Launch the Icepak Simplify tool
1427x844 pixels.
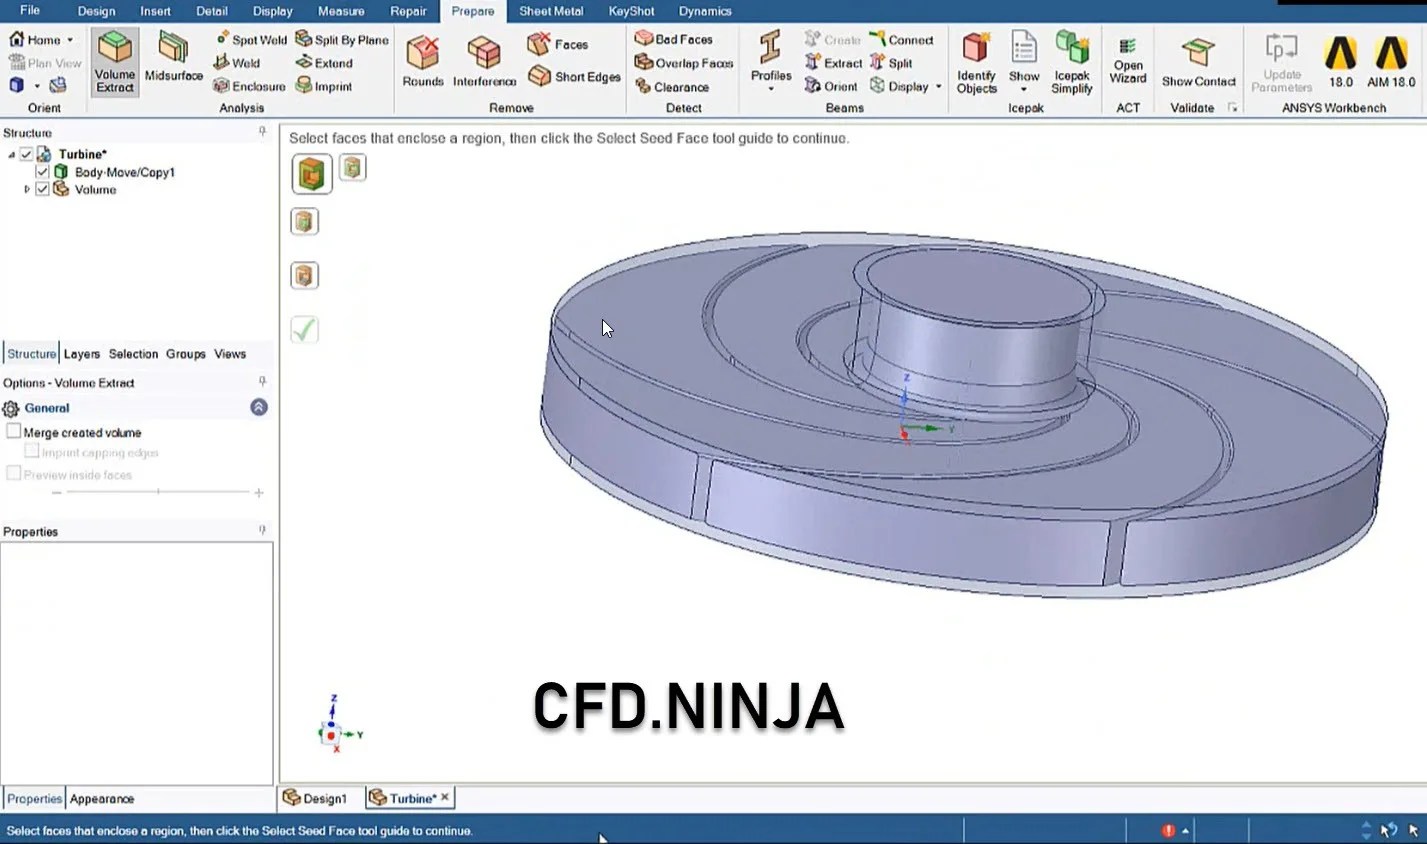point(1071,62)
